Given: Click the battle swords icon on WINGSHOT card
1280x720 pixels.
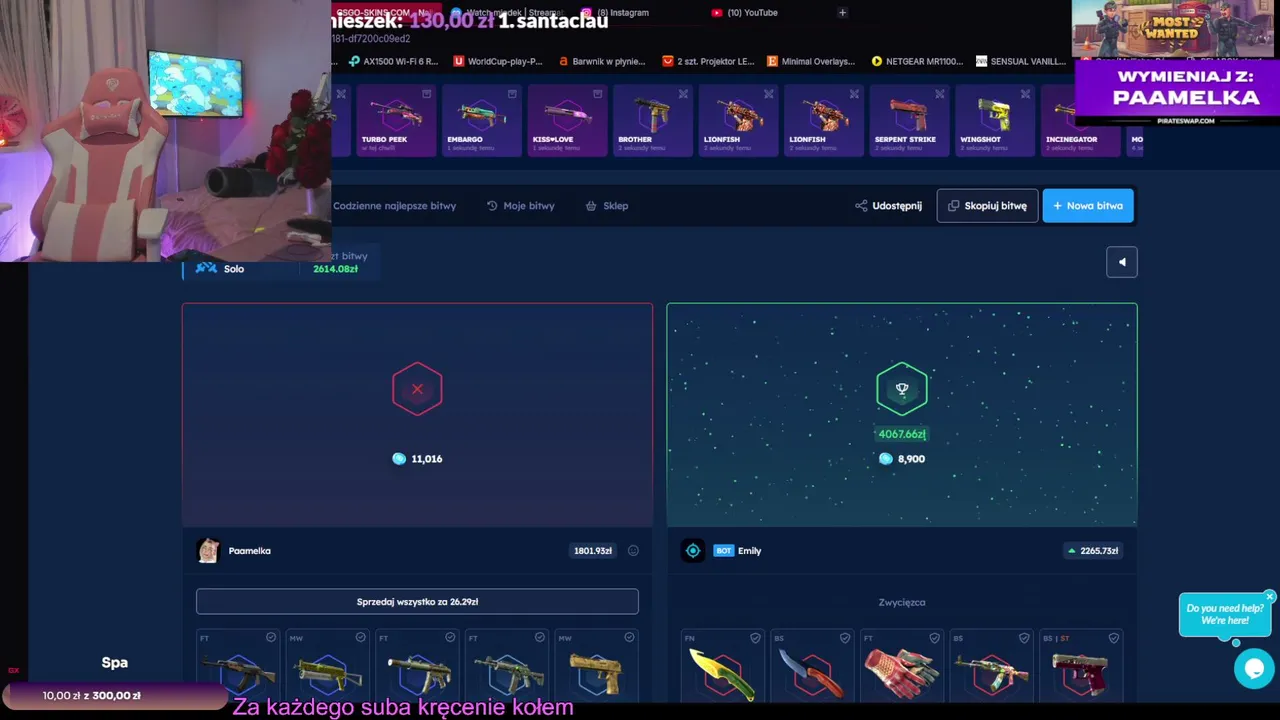Looking at the screenshot, I should [x=1025, y=94].
